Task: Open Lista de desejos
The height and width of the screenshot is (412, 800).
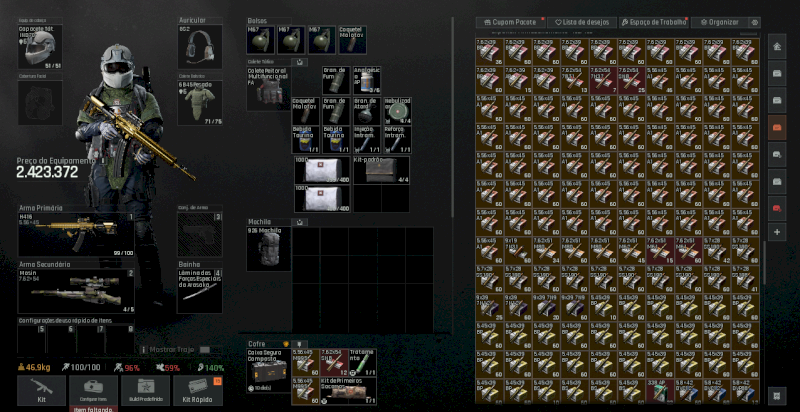Action: click(582, 22)
